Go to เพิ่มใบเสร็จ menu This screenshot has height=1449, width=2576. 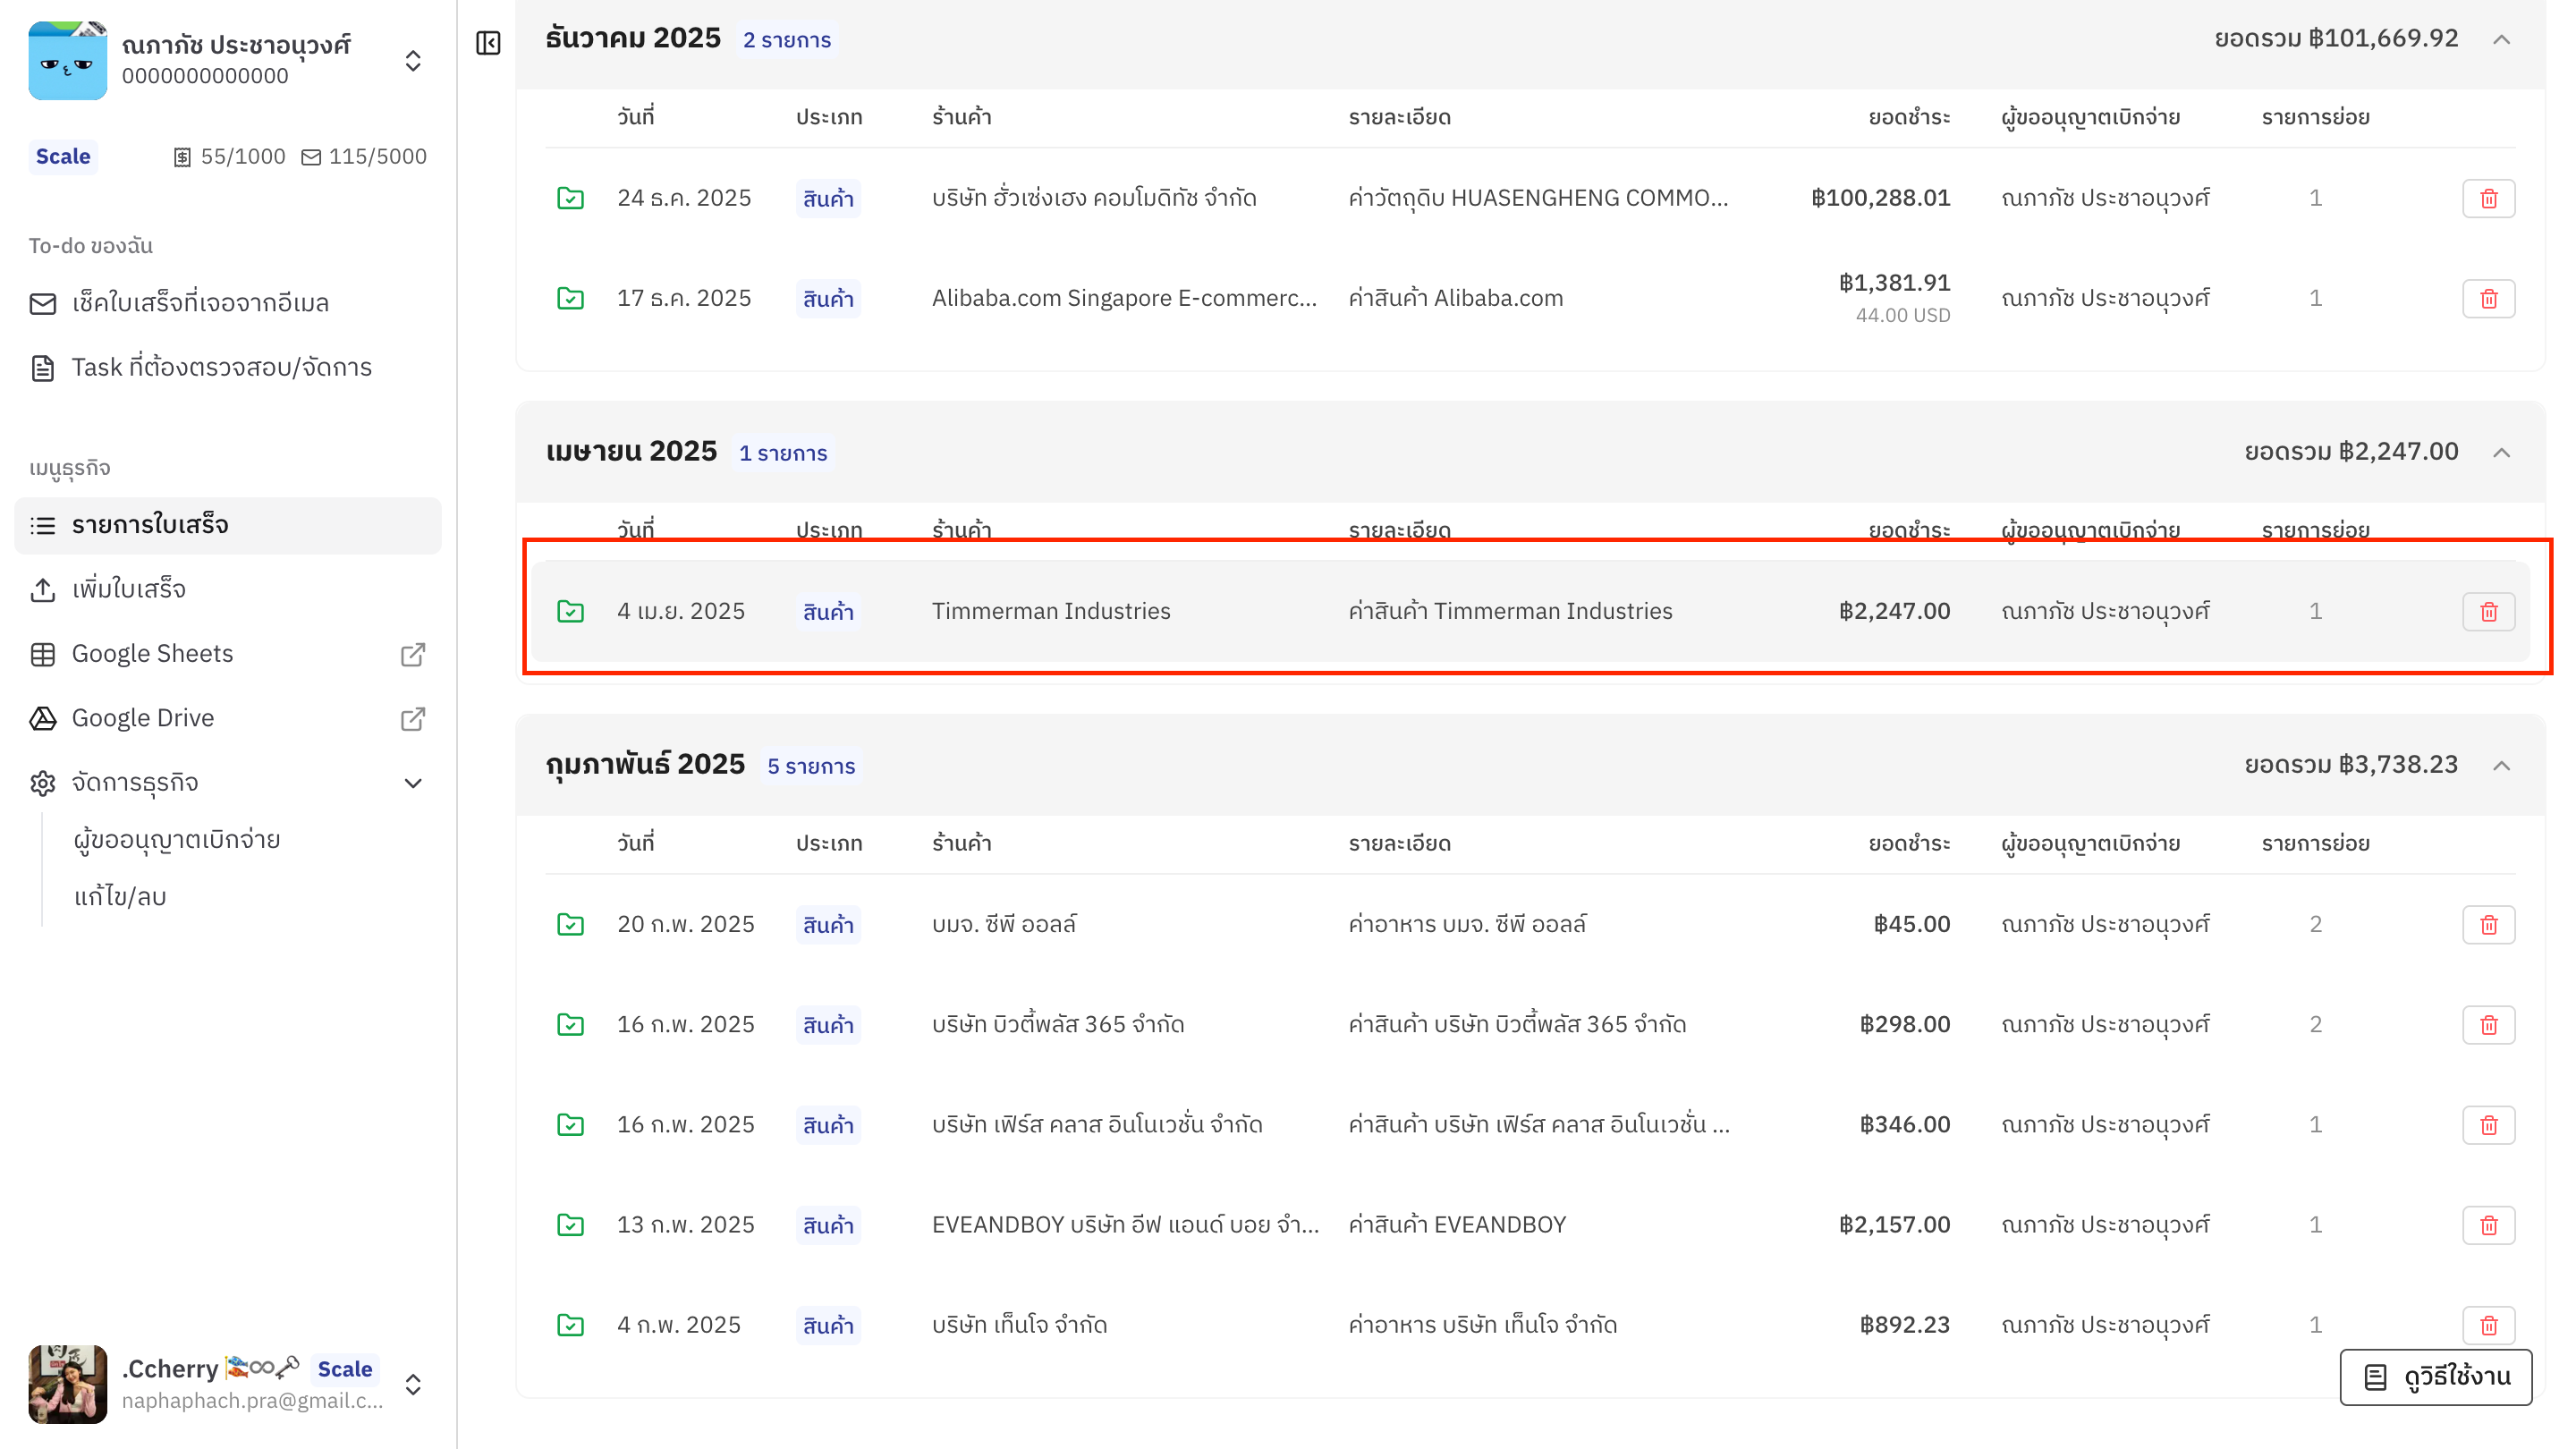[x=128, y=589]
